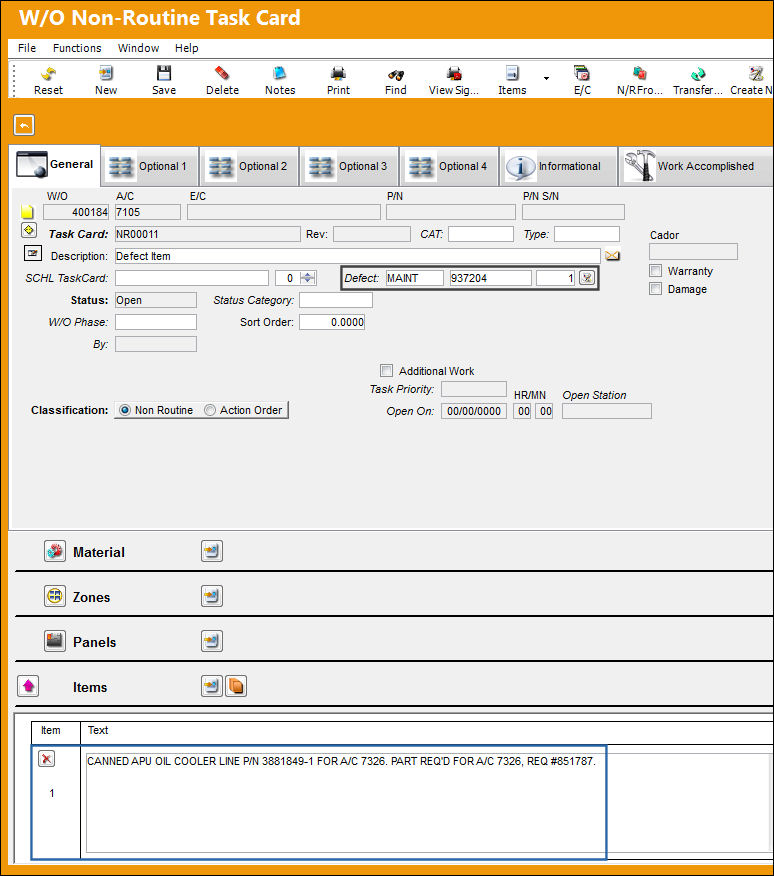The width and height of the screenshot is (774, 876).
Task: Open the Zones add arrow button
Action: [x=212, y=596]
